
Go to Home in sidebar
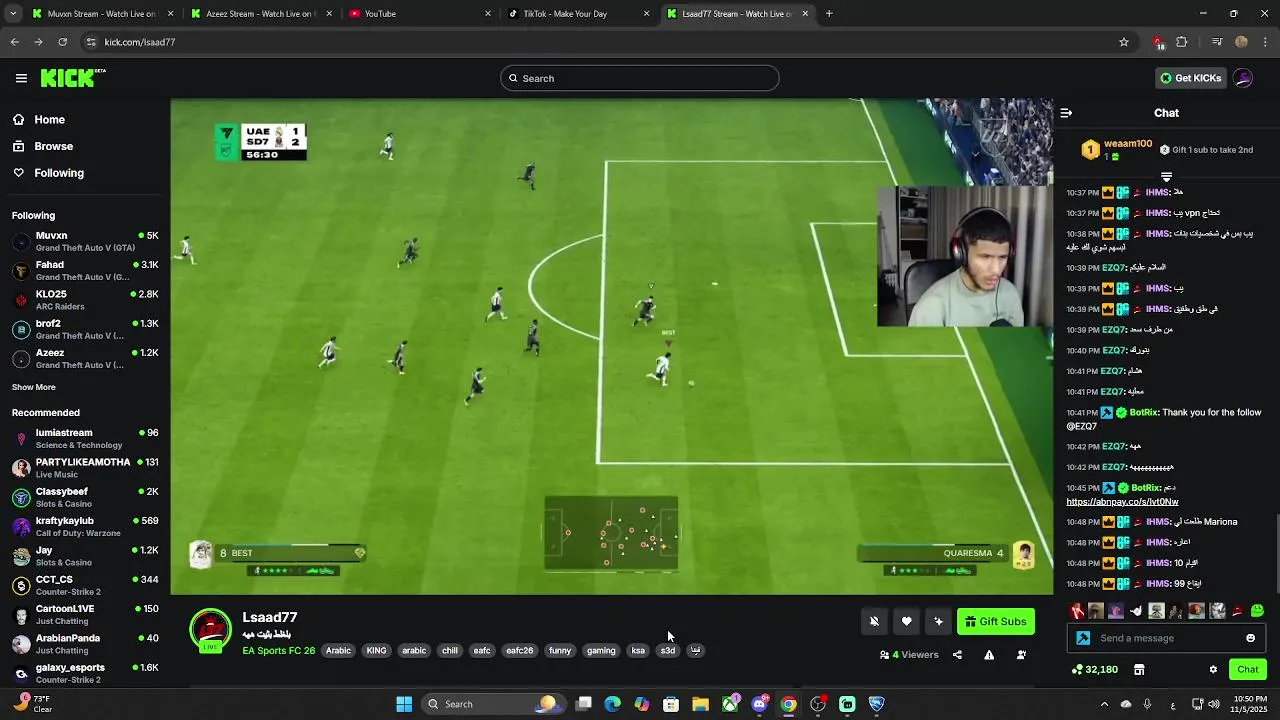(49, 119)
